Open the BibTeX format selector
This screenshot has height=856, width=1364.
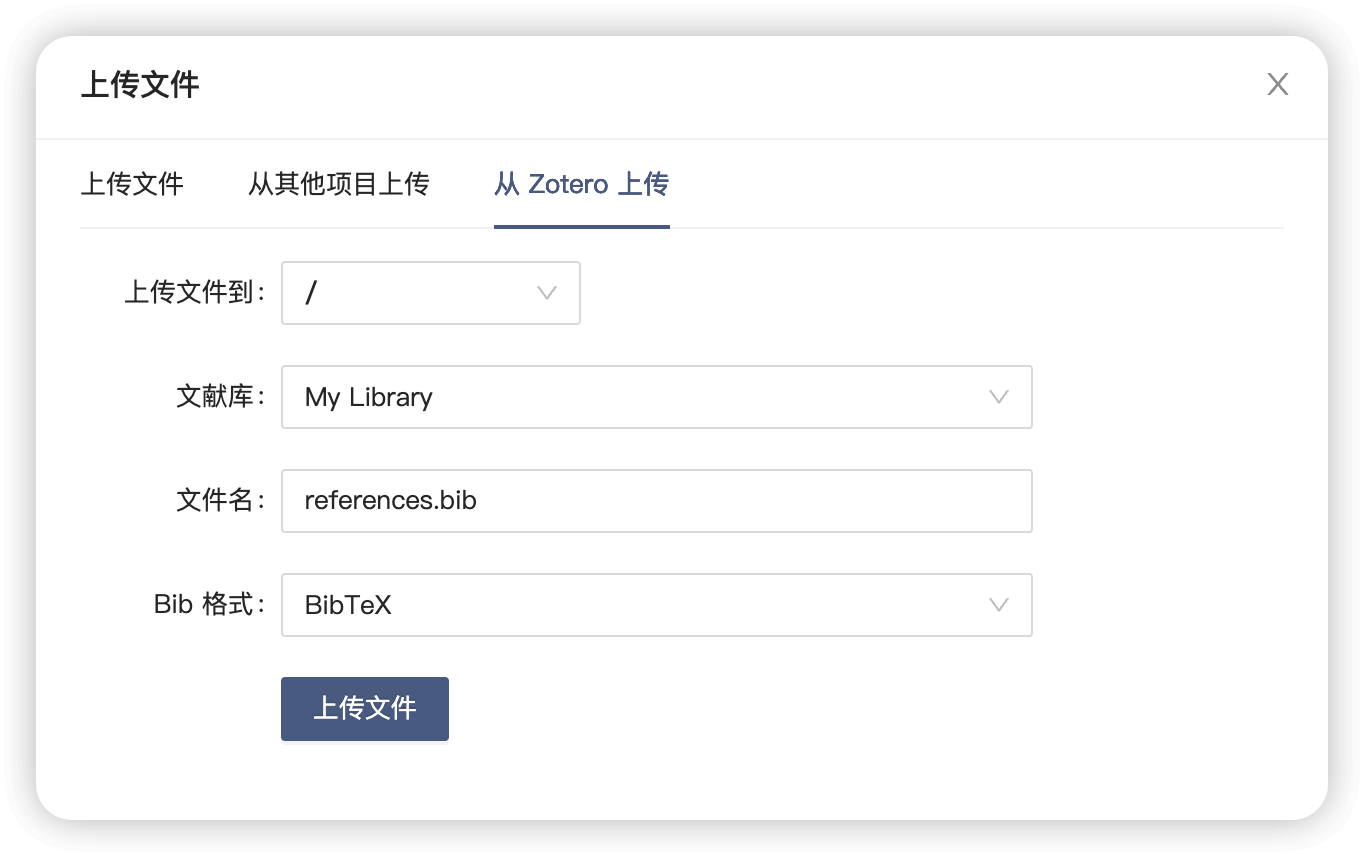click(x=657, y=605)
